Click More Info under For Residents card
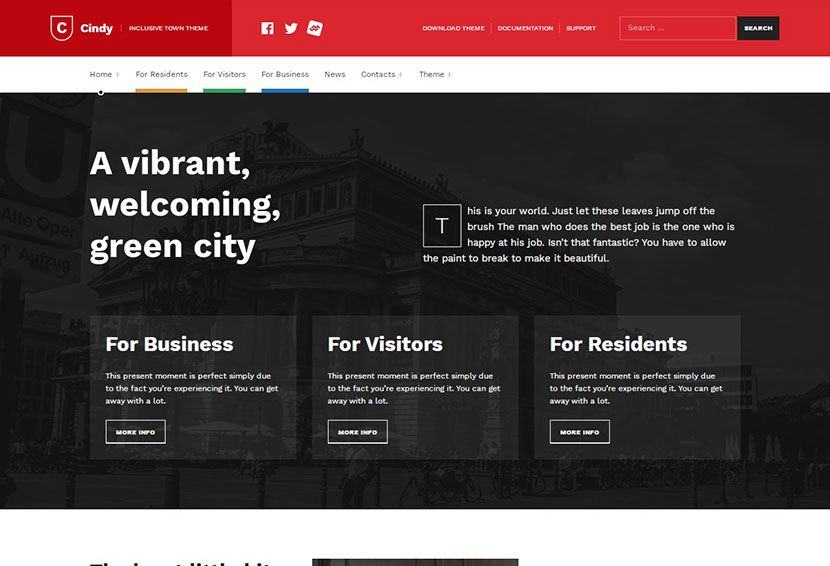The image size is (830, 566). click(x=579, y=432)
